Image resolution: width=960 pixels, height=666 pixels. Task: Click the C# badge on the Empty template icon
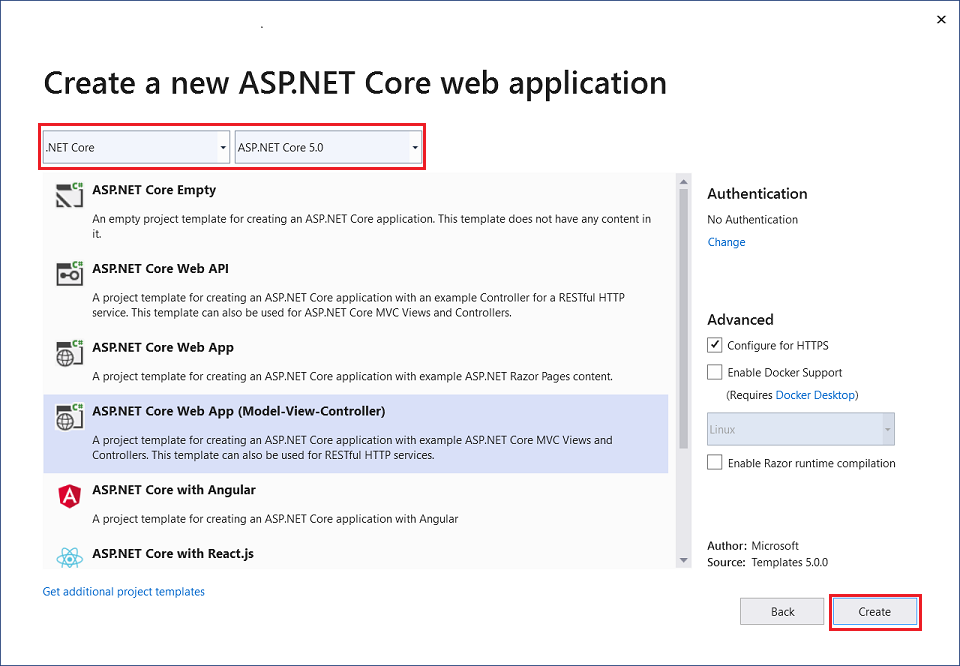[78, 188]
